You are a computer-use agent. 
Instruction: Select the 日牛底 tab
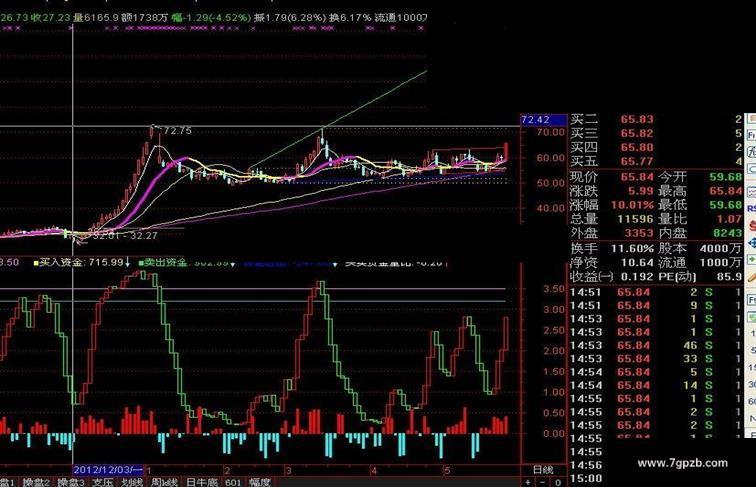(x=202, y=482)
